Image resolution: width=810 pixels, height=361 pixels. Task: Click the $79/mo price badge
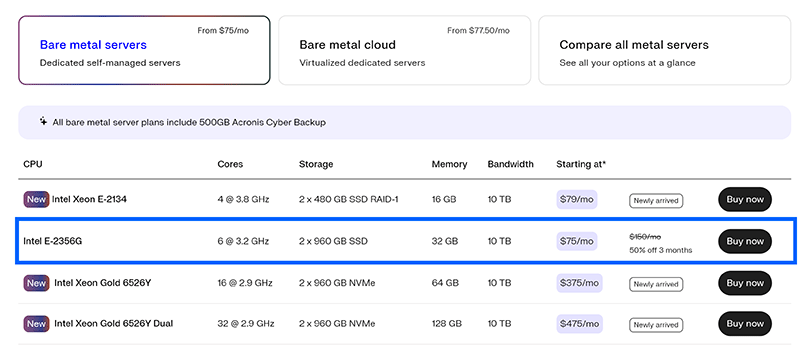pyautogui.click(x=577, y=199)
